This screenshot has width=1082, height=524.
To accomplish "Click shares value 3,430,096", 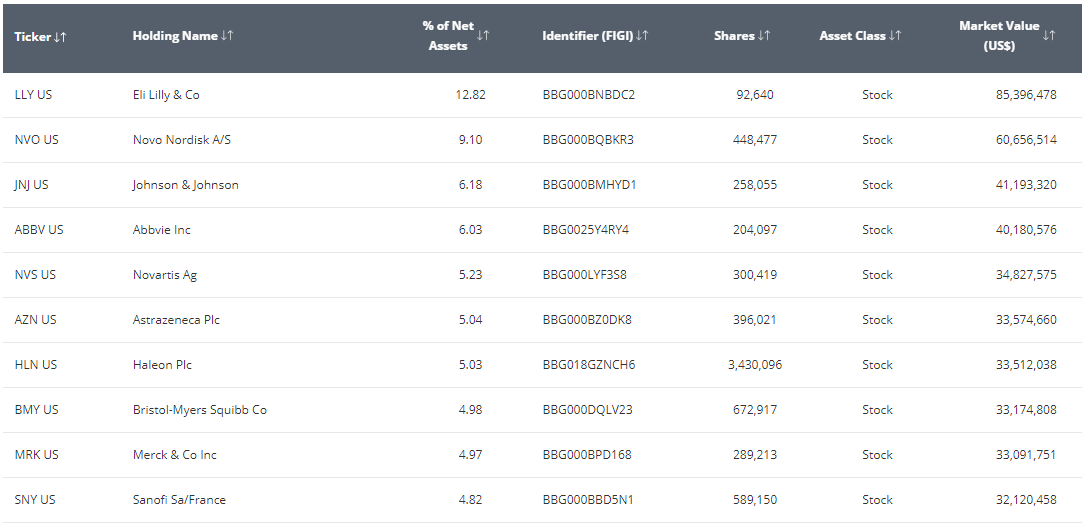I will (x=755, y=365).
